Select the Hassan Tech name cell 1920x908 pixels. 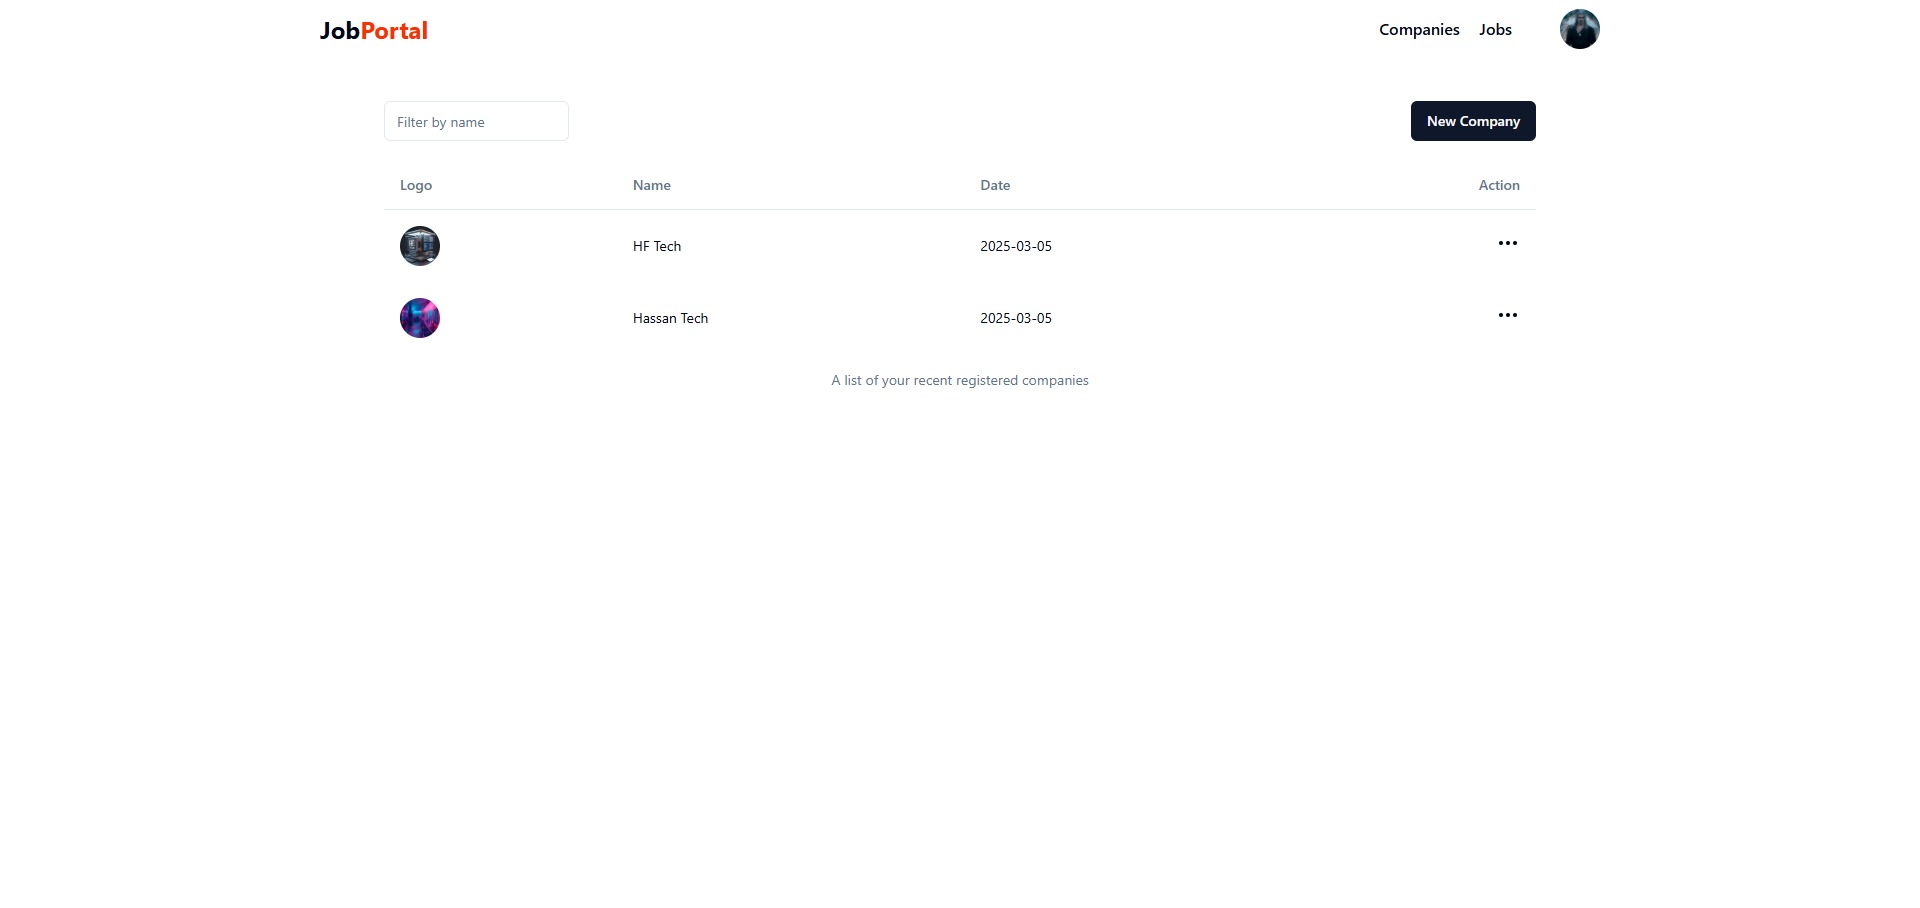point(670,318)
